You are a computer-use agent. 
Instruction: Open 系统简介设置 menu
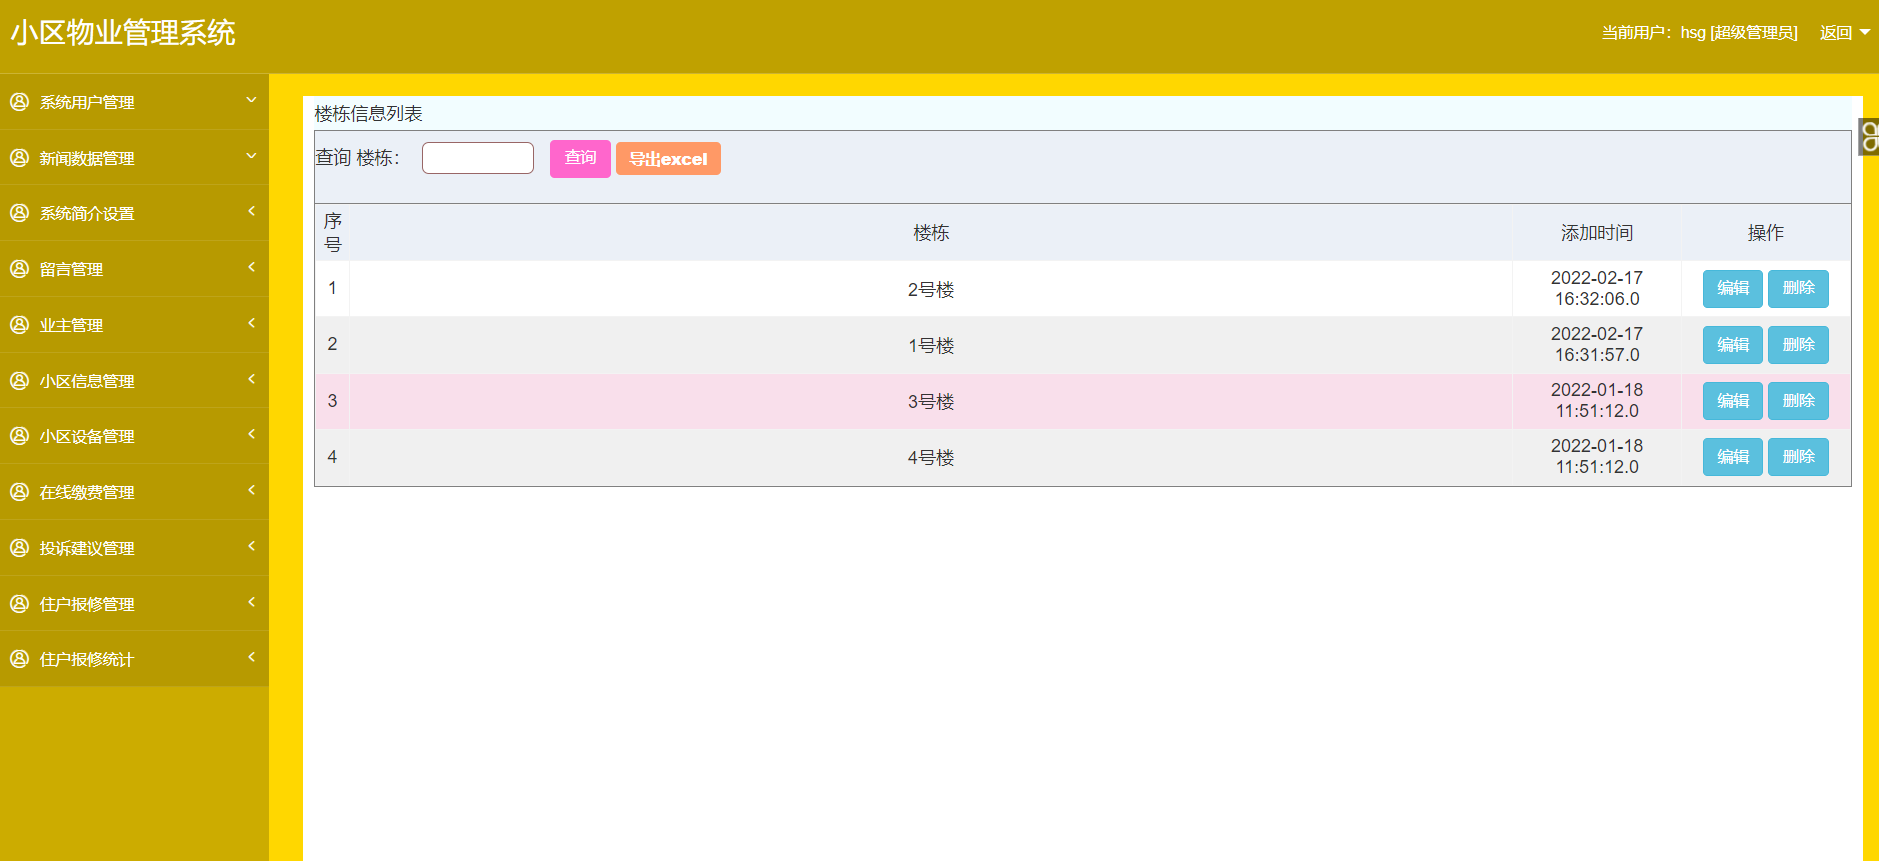(134, 213)
